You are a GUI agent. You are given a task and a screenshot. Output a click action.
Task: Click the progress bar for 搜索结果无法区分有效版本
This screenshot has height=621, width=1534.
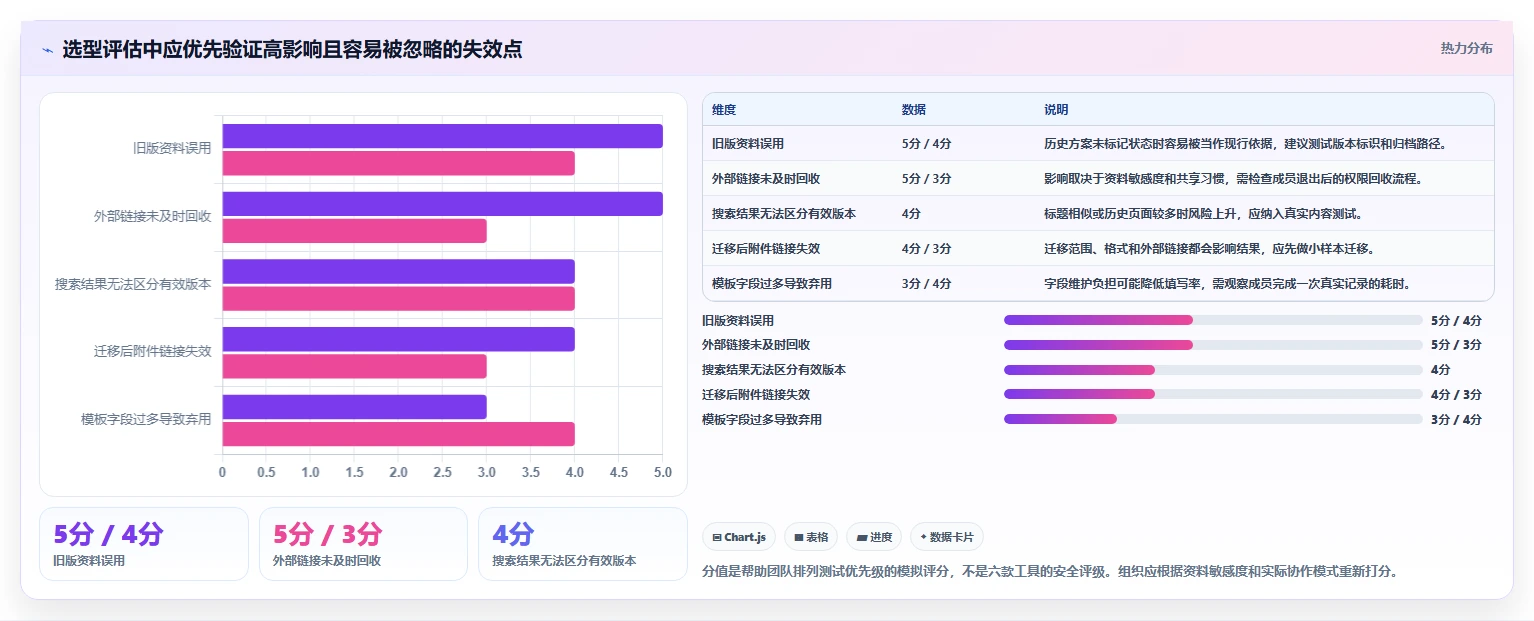pos(1213,370)
